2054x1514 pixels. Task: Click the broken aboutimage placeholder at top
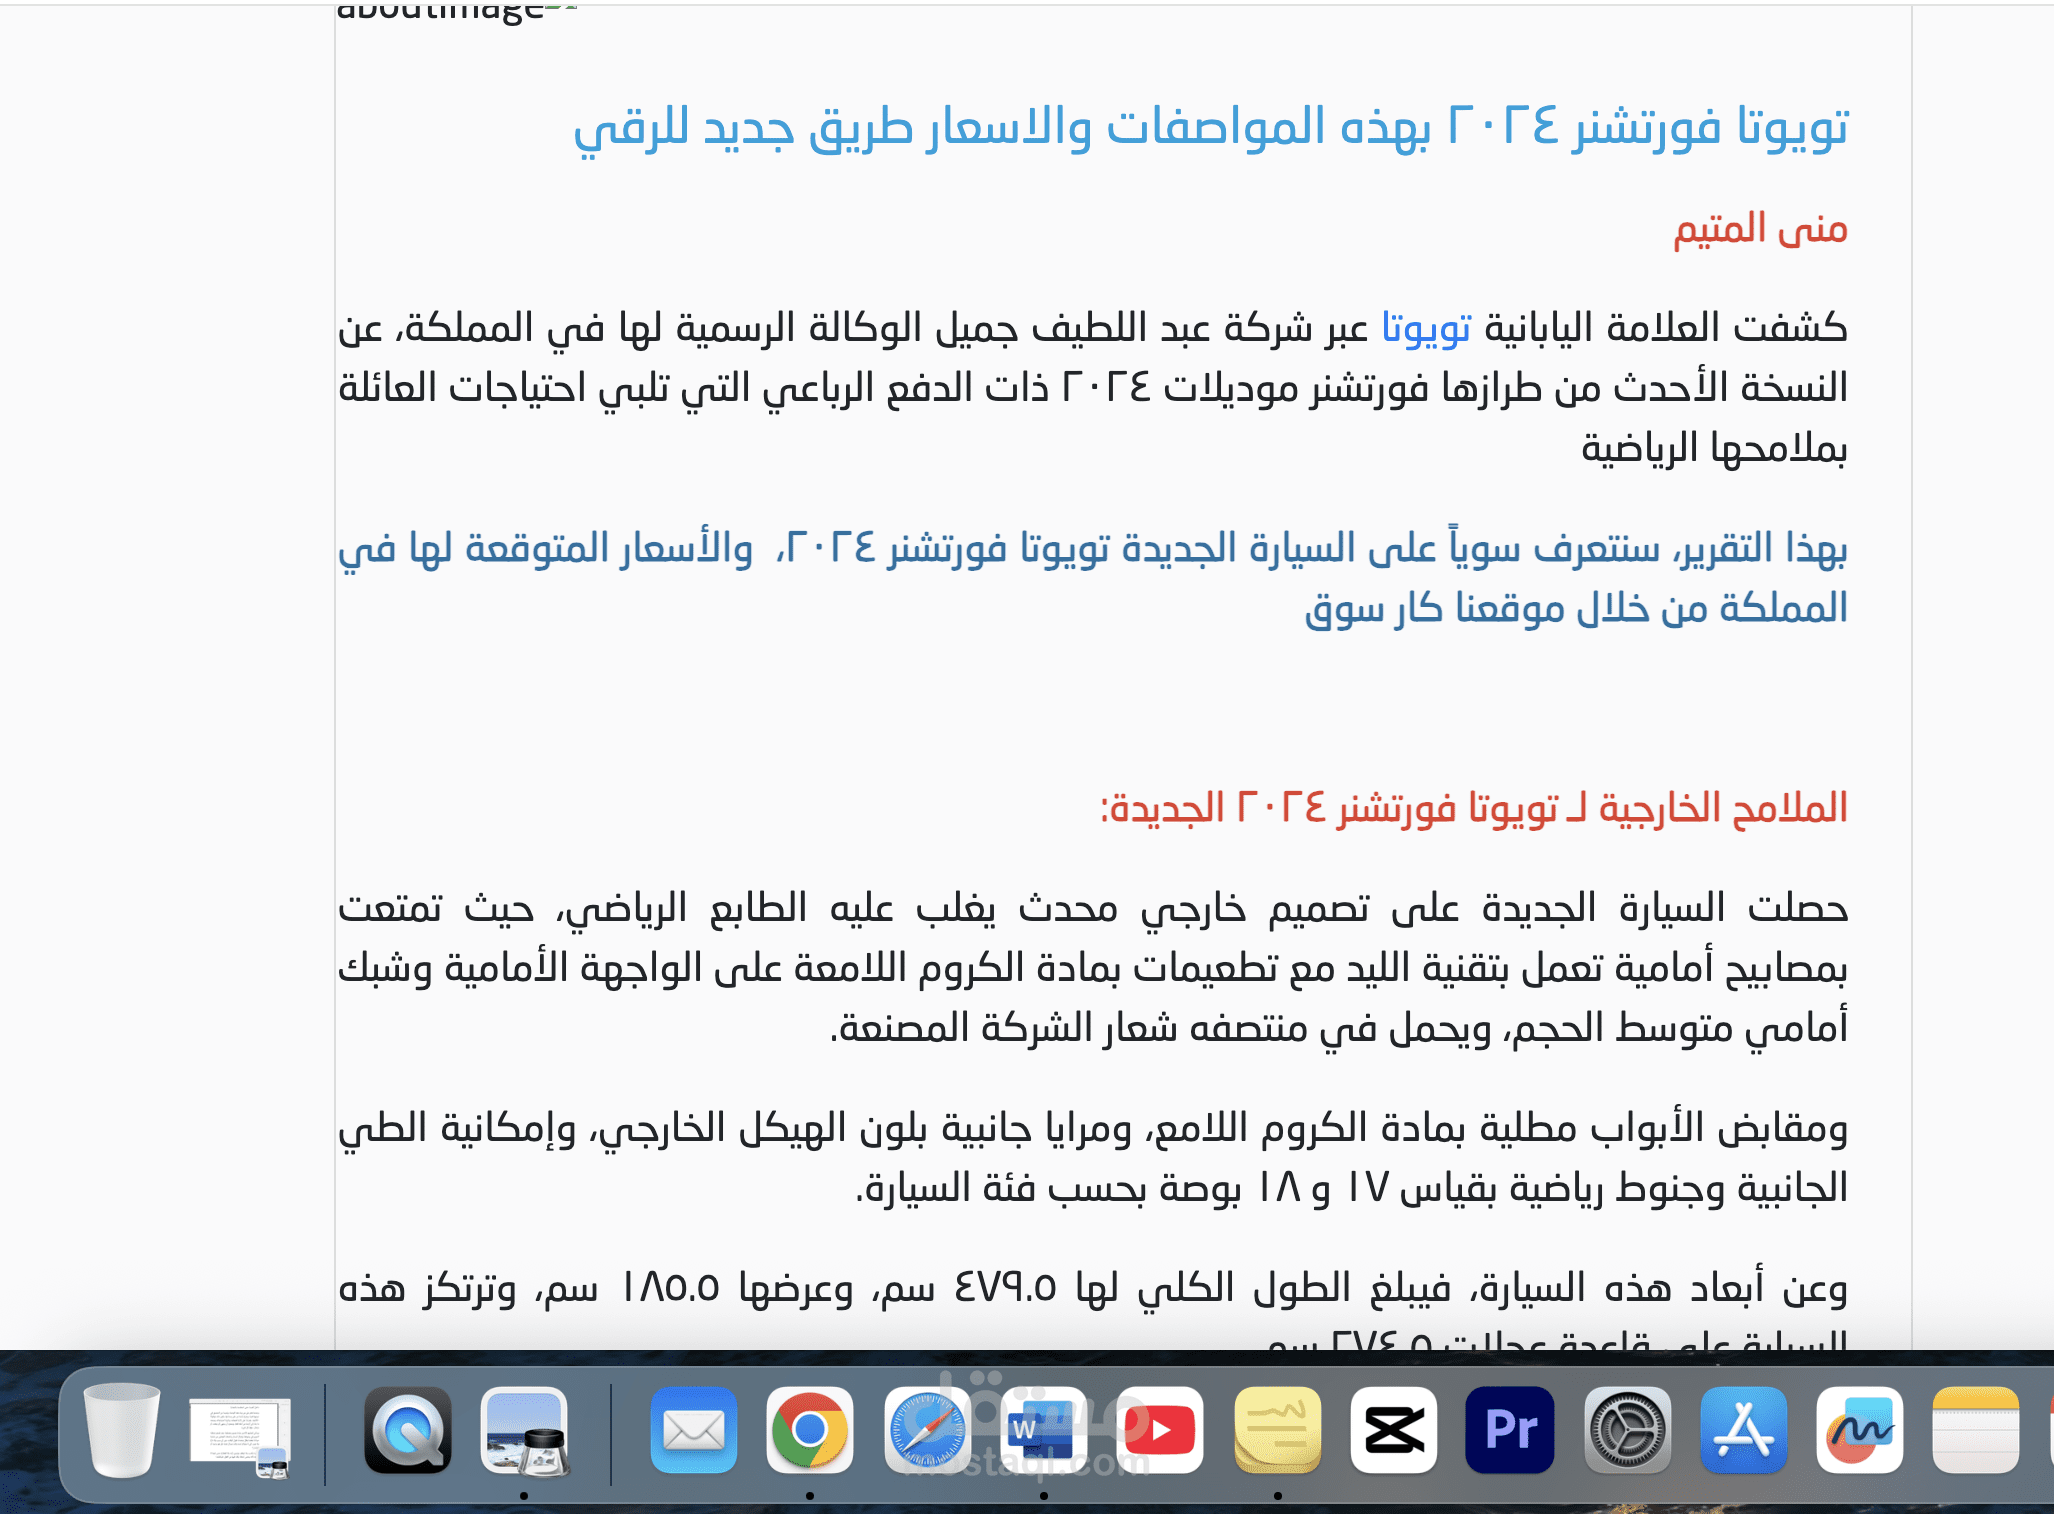[457, 12]
